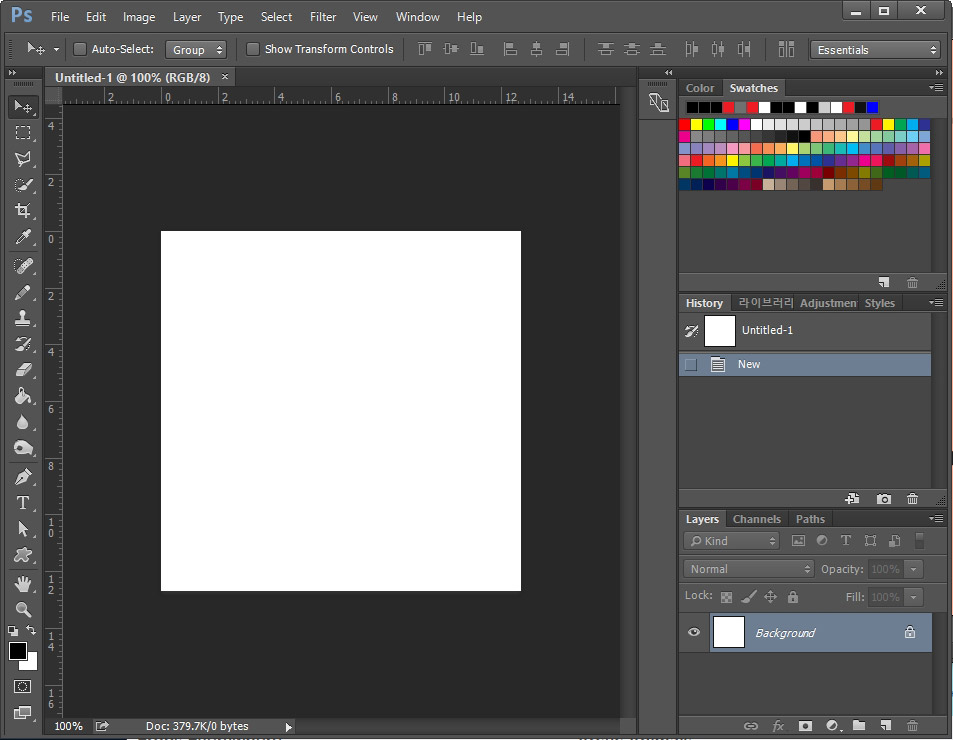Toggle history brush source for Untitled-1 snapshot
This screenshot has height=740, width=953.
point(691,331)
